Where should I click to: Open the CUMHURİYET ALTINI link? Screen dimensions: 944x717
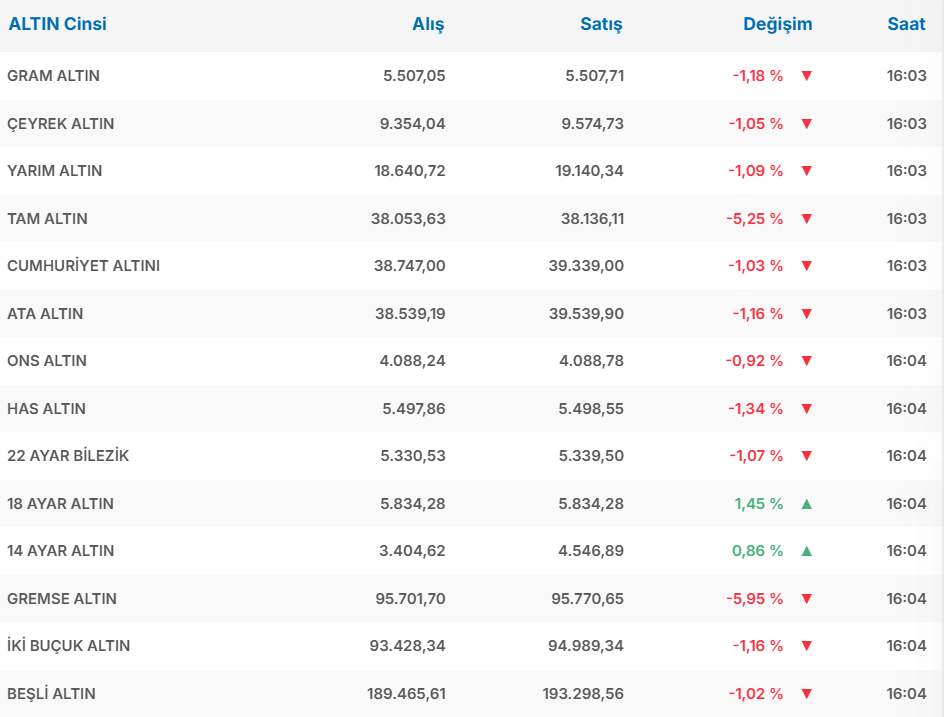(x=83, y=266)
